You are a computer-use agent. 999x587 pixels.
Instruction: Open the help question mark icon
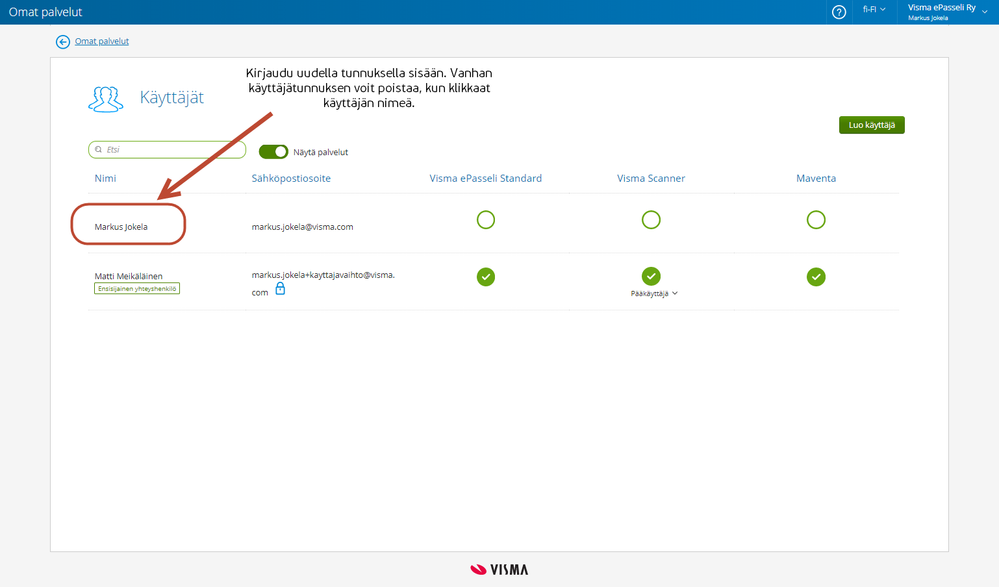click(839, 12)
